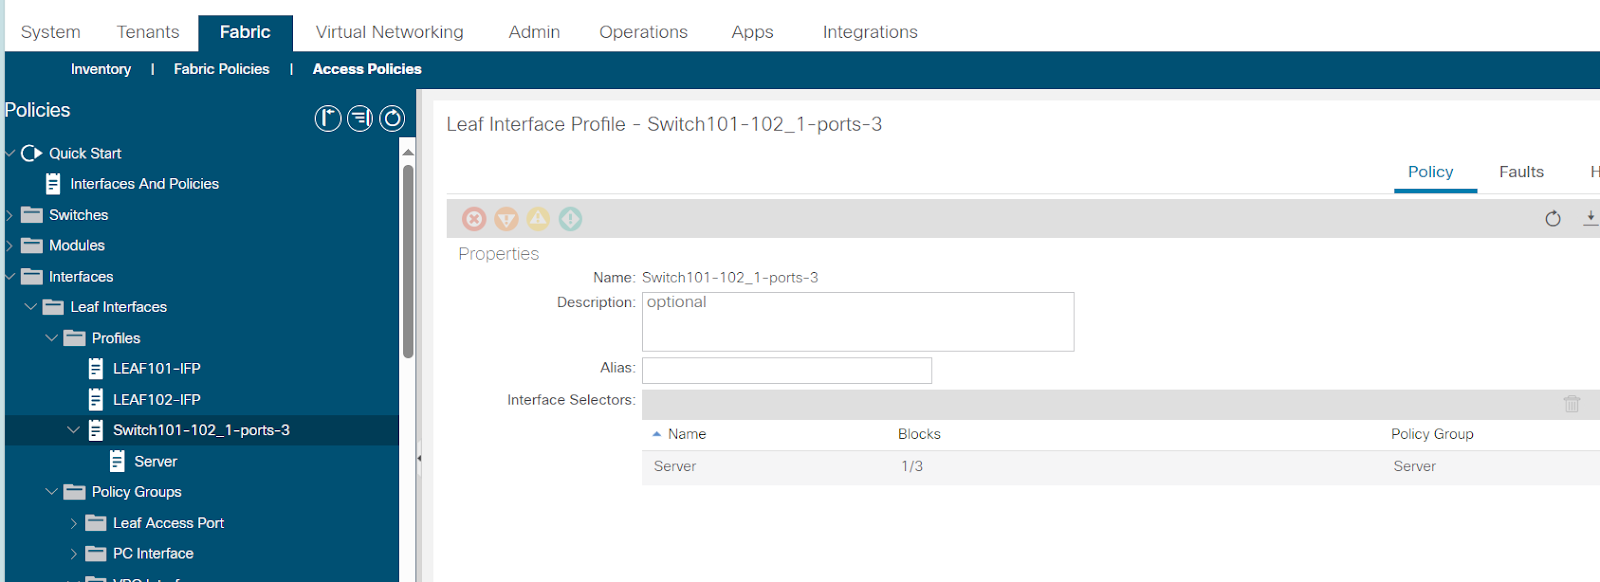Click the navigation tree vertical scrollbar
Image resolution: width=1600 pixels, height=582 pixels.
408,261
